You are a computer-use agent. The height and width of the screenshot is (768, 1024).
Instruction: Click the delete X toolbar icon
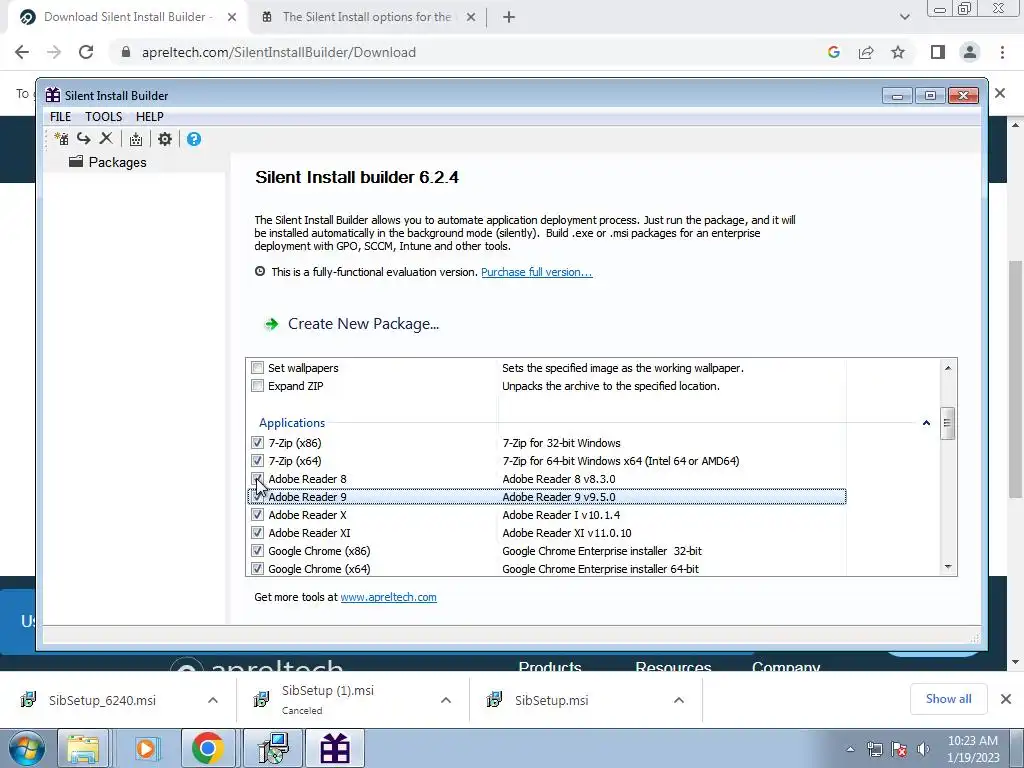pos(106,138)
